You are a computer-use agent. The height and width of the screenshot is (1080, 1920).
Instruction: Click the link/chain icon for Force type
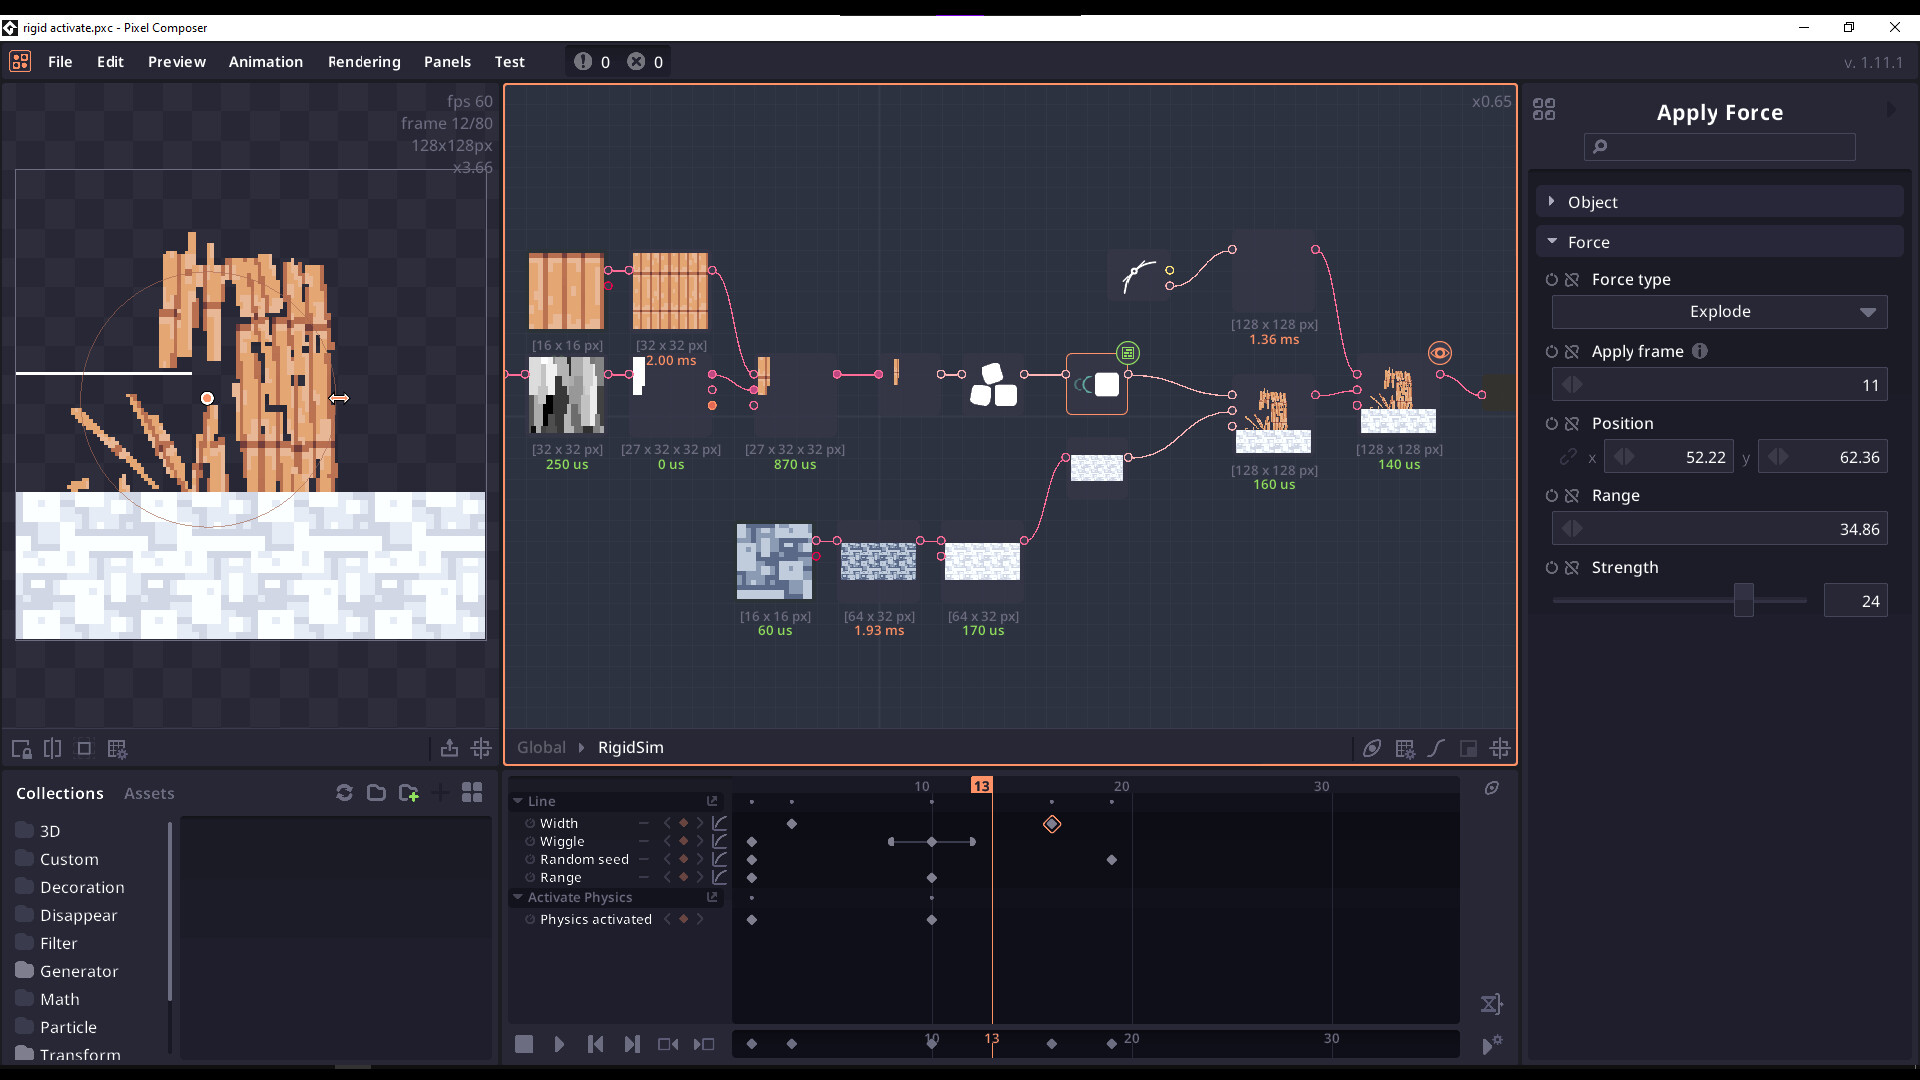coord(1571,278)
